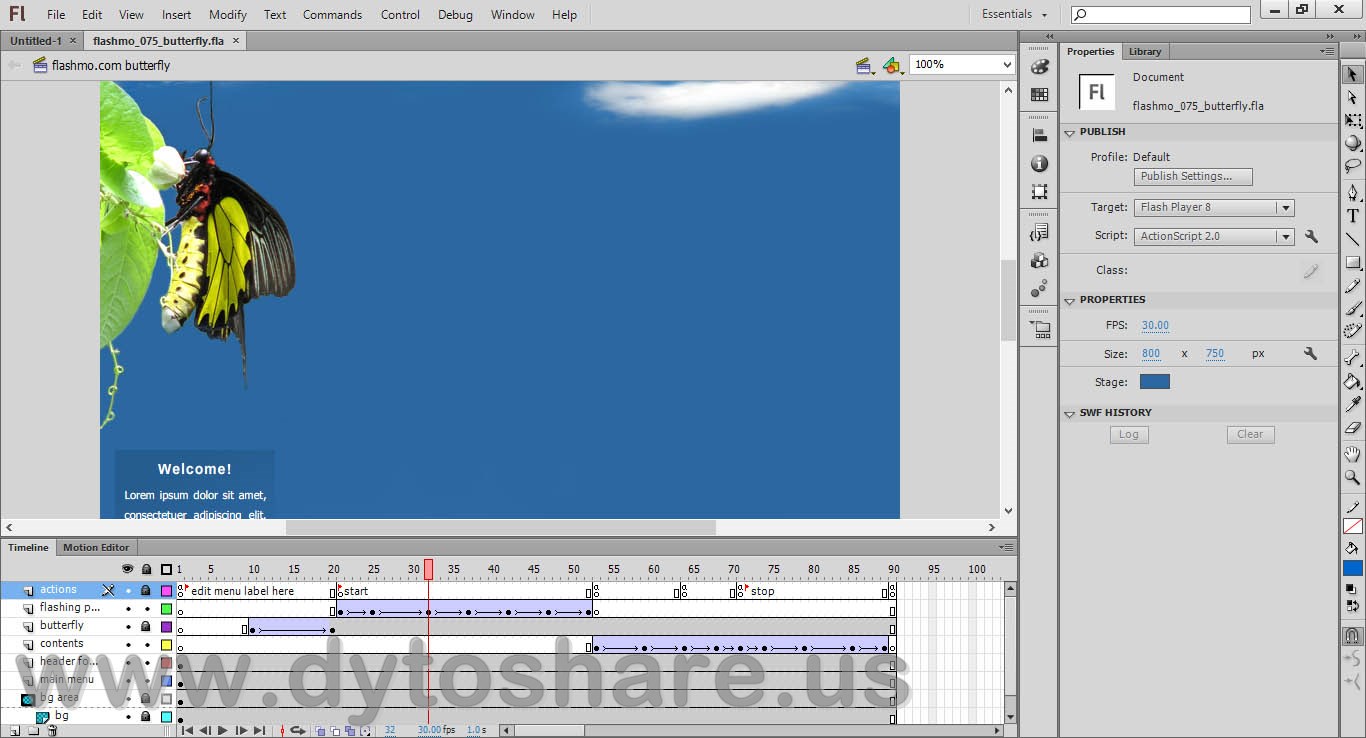Open the Motion Presets panel icon
The height and width of the screenshot is (738, 1366).
[1040, 288]
